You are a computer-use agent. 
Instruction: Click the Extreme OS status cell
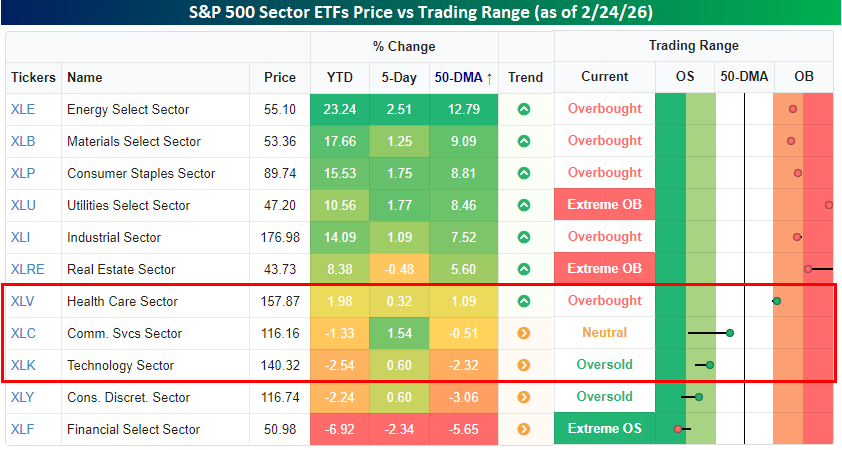point(604,429)
